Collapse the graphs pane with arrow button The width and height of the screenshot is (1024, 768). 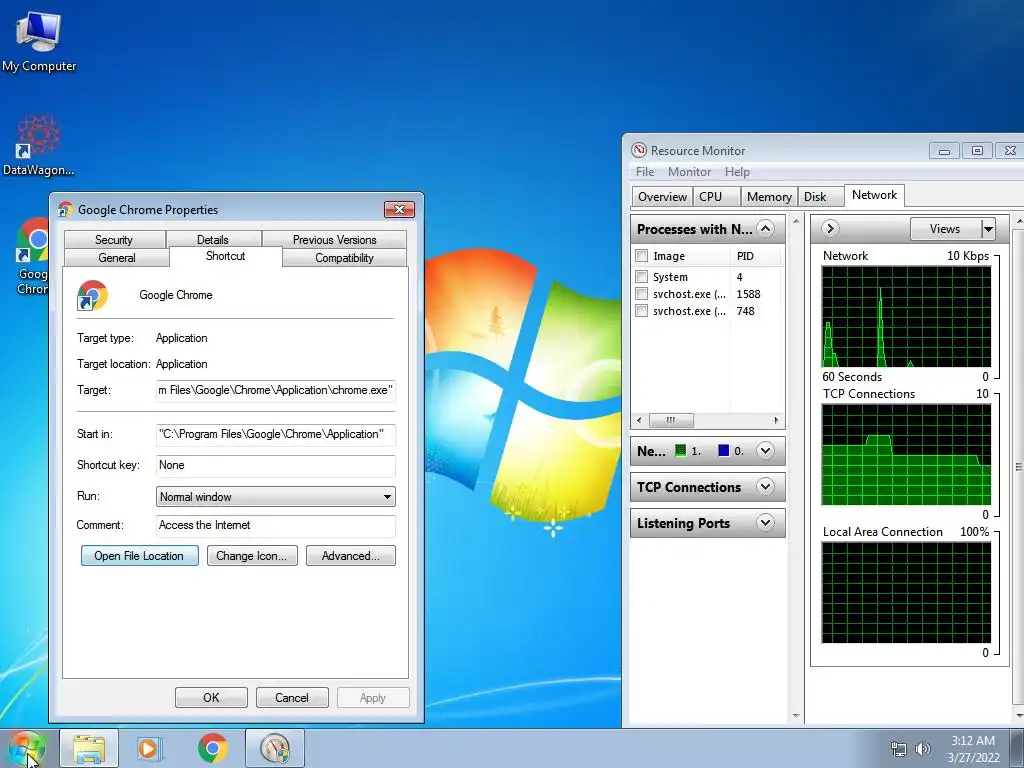(829, 229)
